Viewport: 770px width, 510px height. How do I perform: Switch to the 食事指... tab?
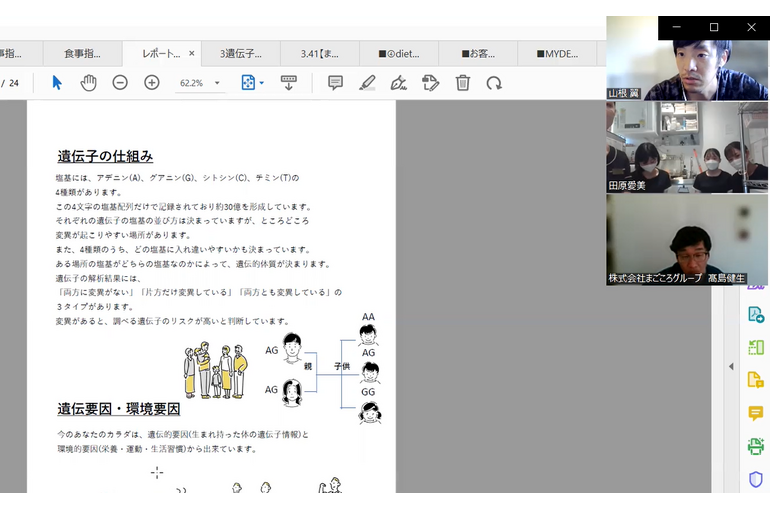[x=82, y=54]
